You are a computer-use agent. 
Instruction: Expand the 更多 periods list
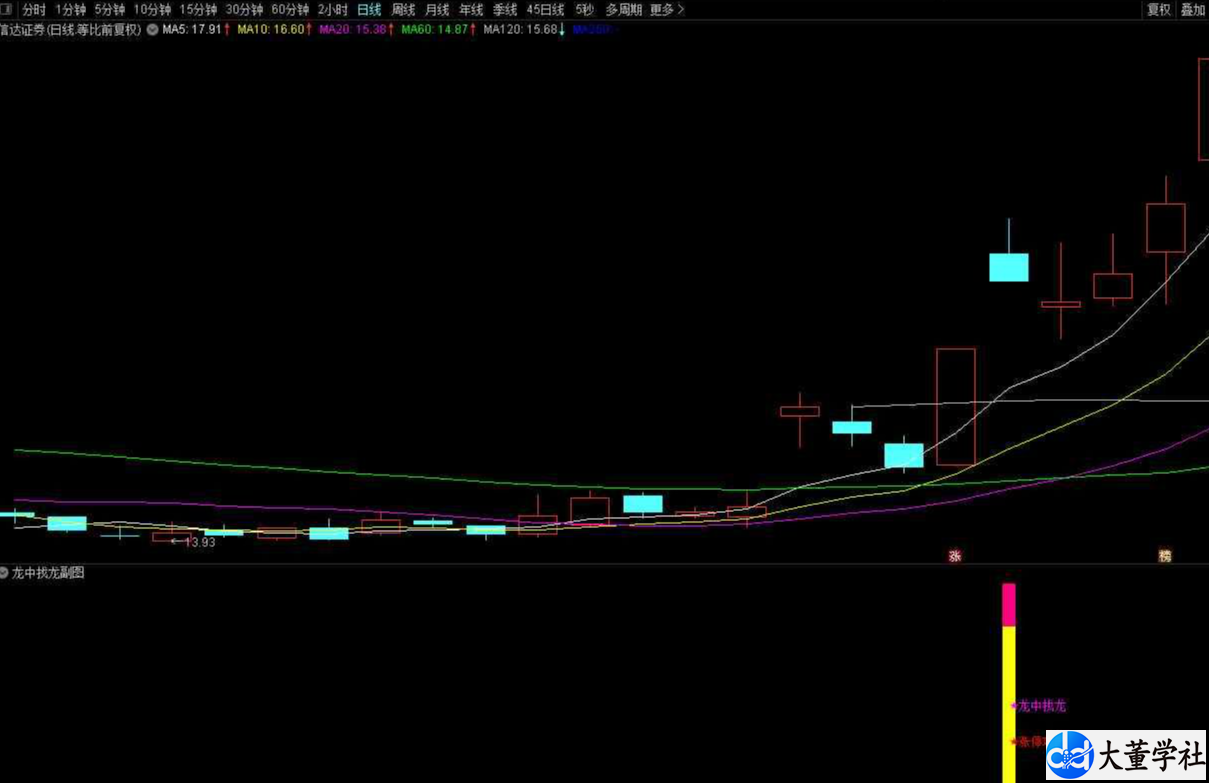[666, 10]
